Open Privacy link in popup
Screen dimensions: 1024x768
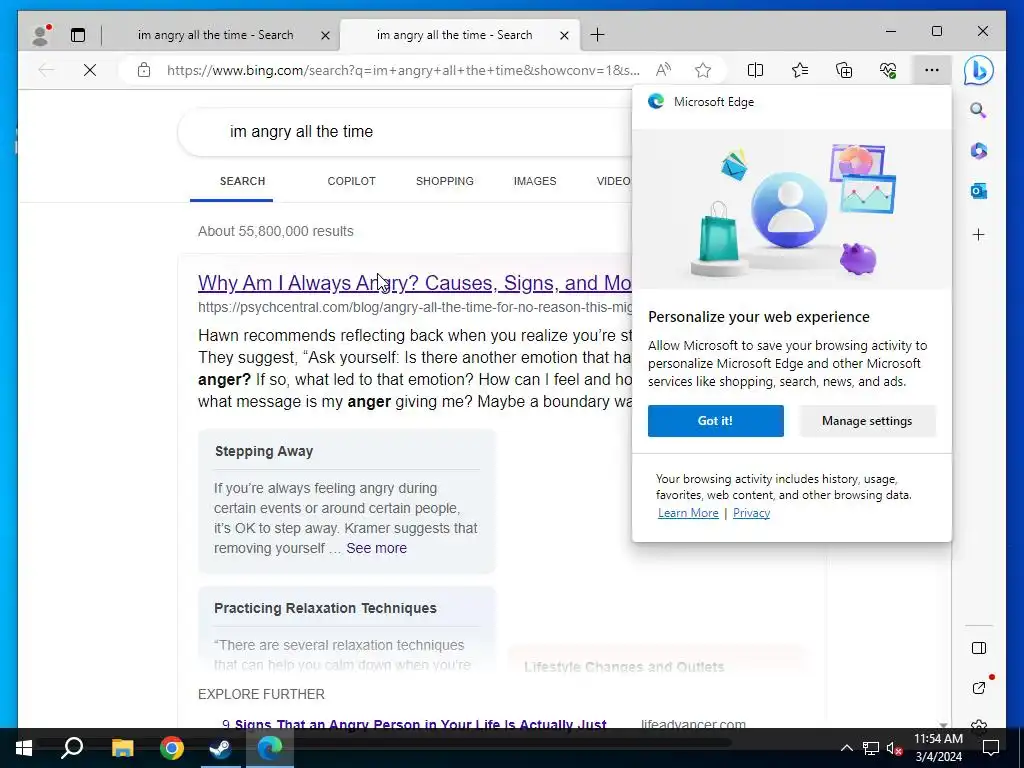751,513
